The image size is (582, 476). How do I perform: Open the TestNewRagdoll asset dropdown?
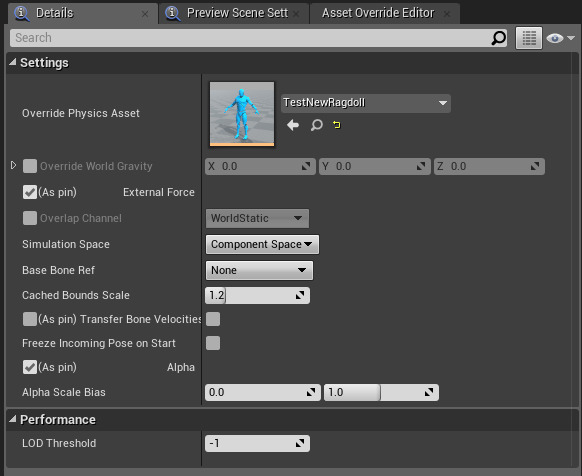366,103
